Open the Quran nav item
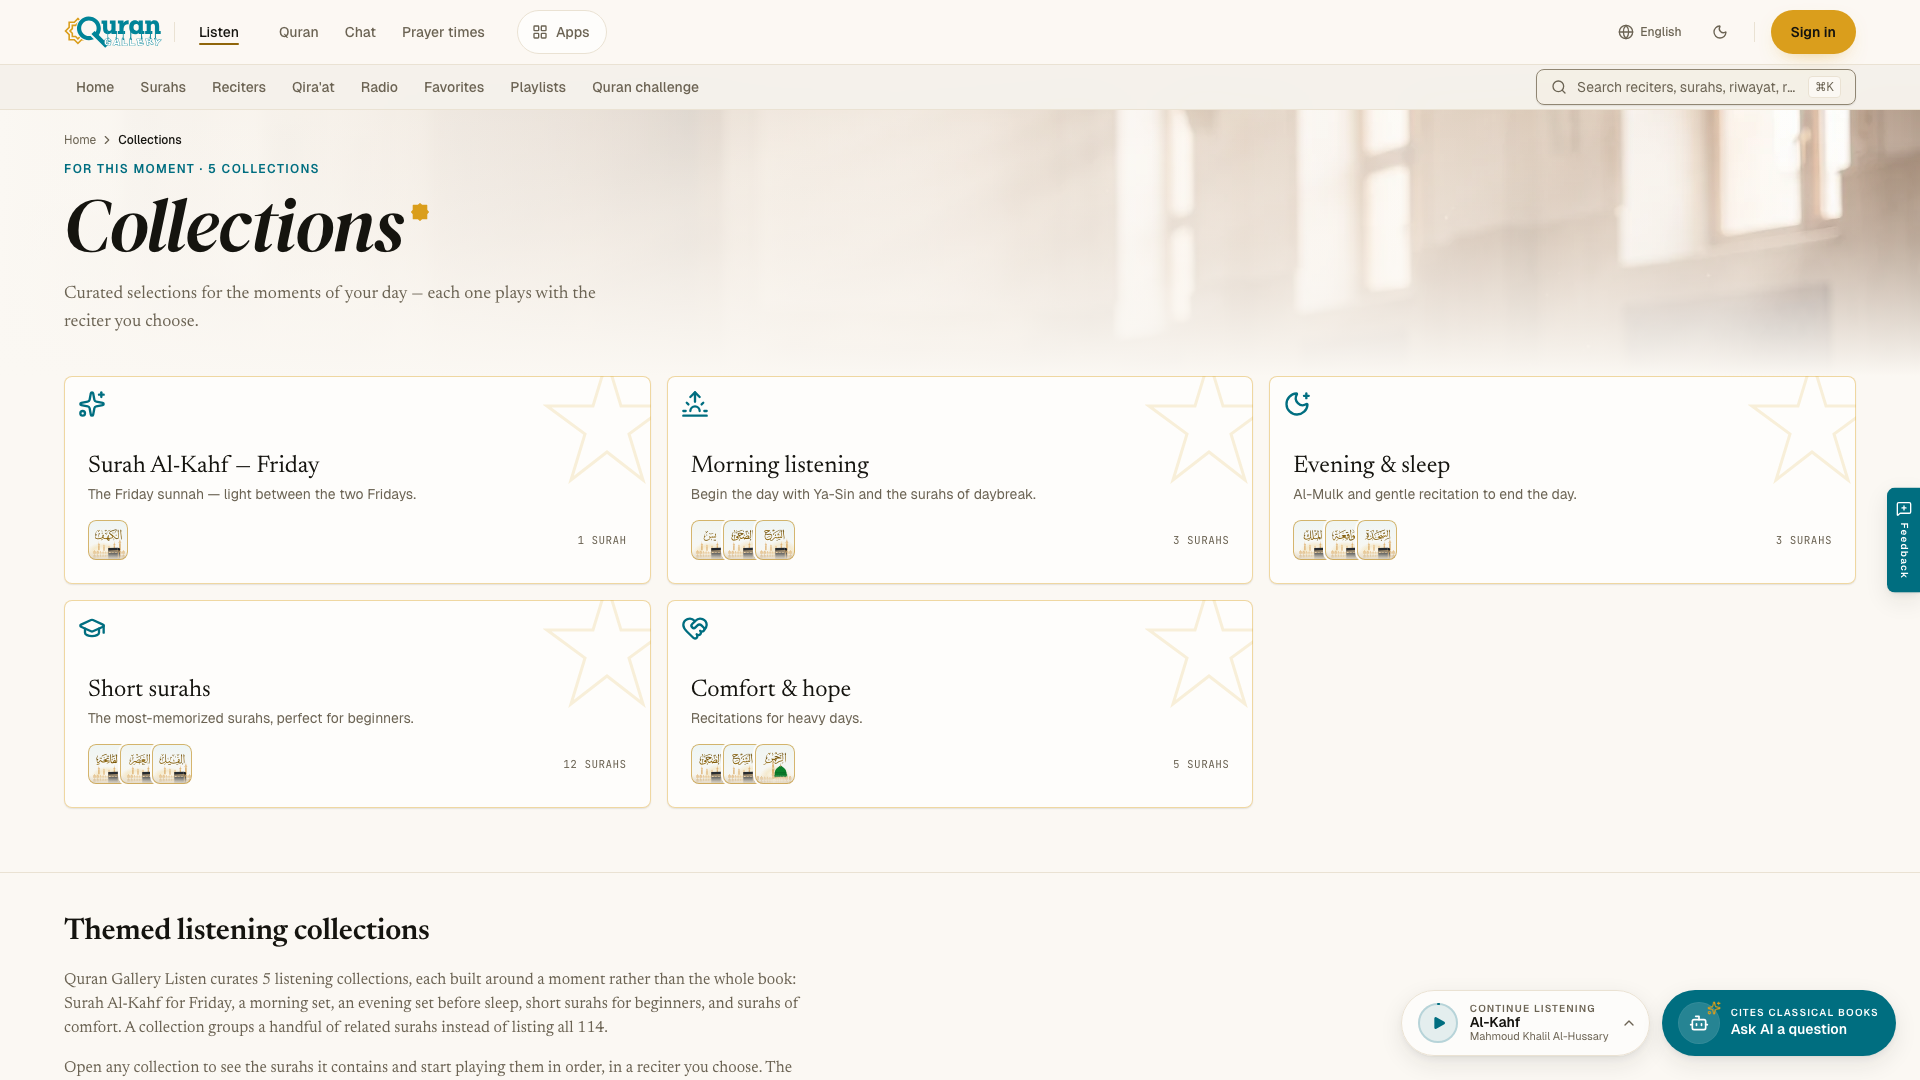1920x1080 pixels. pos(299,32)
